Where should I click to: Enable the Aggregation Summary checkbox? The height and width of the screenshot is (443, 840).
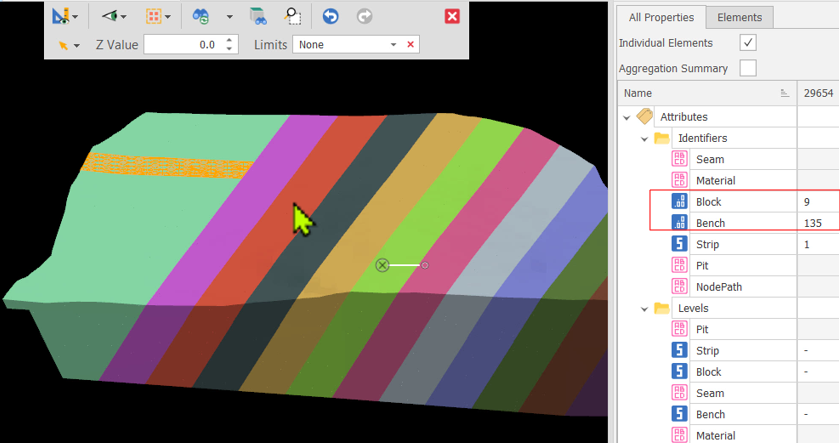[x=748, y=68]
